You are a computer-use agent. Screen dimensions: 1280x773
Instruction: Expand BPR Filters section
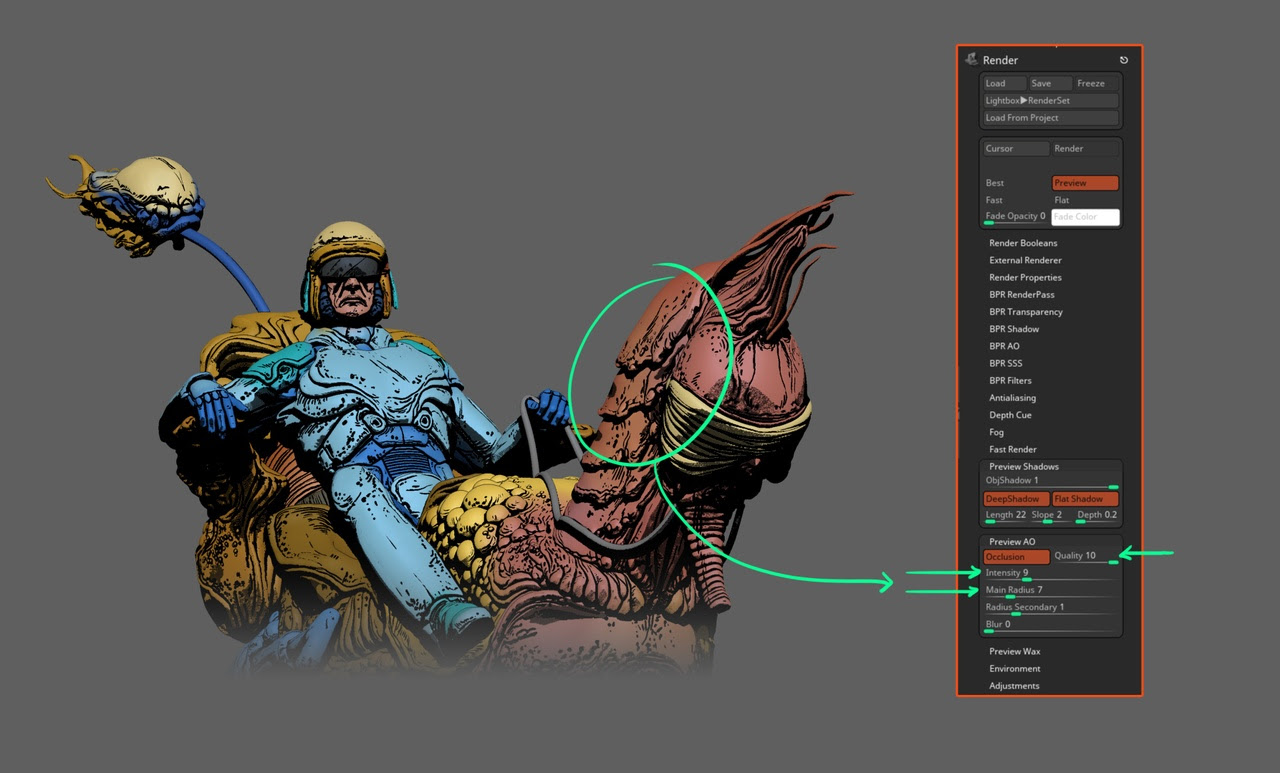click(x=1010, y=381)
